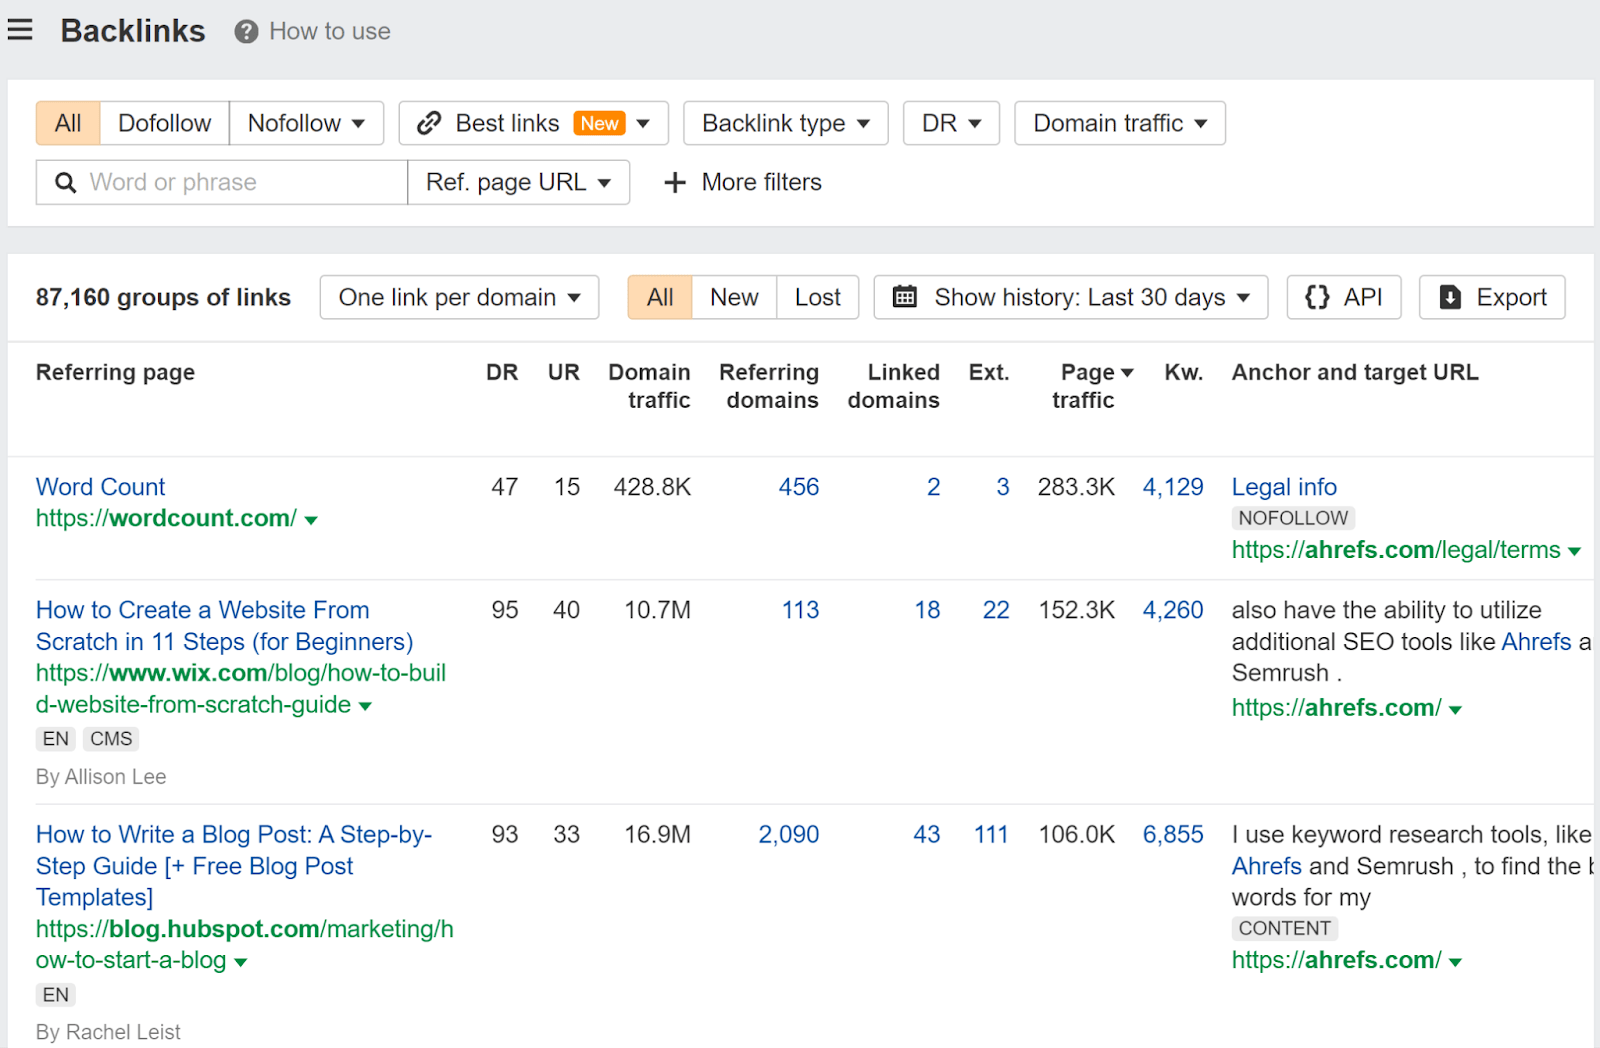Click the chain-link icon on Best links
The height and width of the screenshot is (1048, 1600).
[x=429, y=122]
